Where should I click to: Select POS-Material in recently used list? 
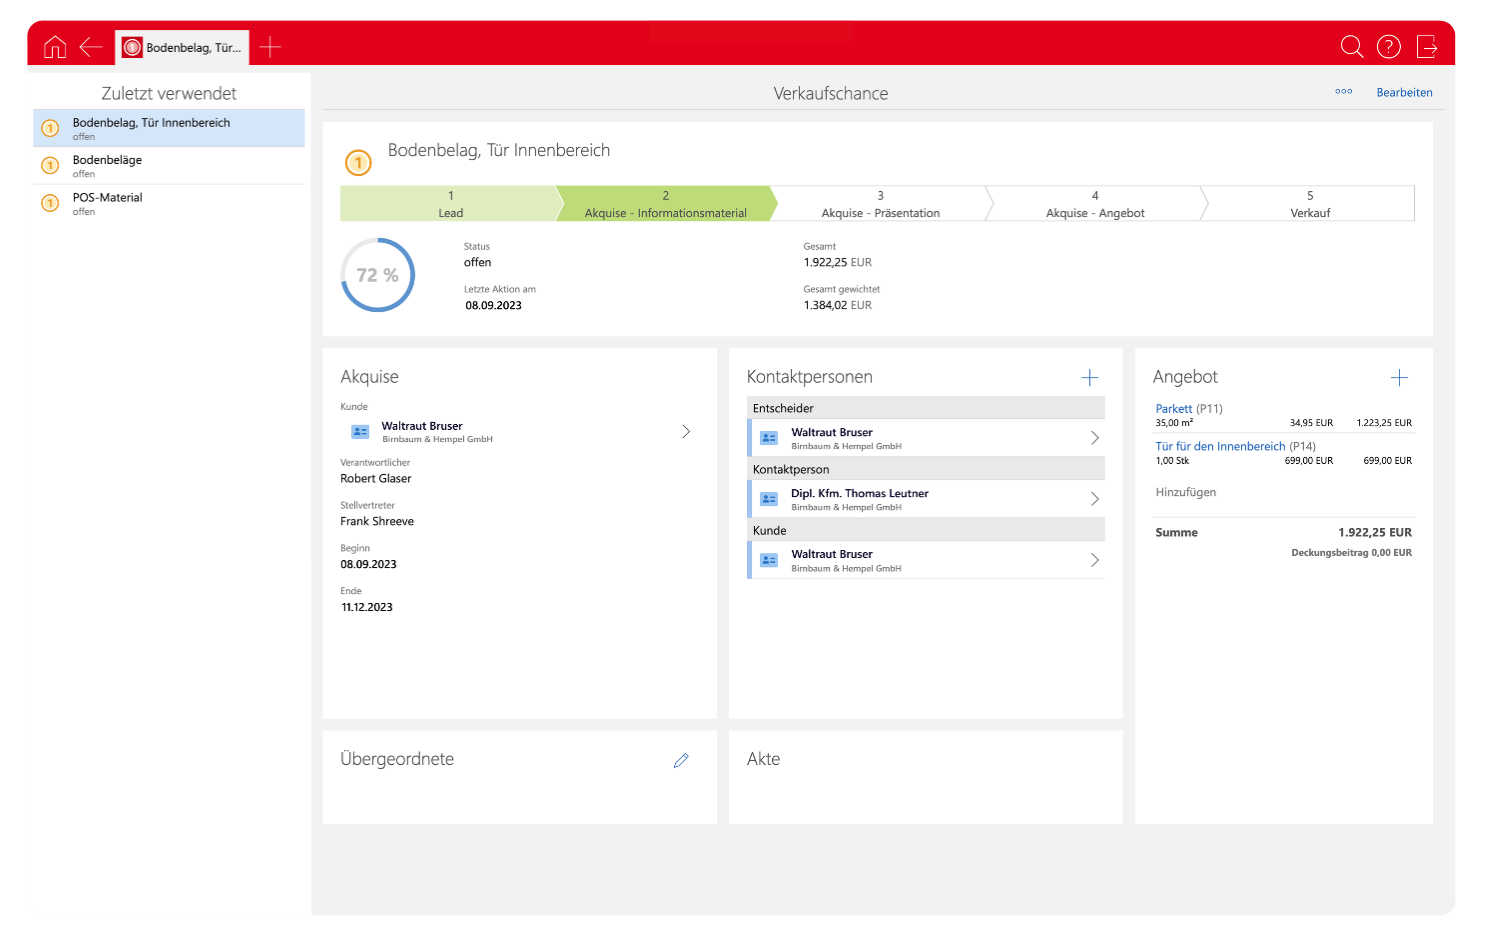(x=108, y=198)
